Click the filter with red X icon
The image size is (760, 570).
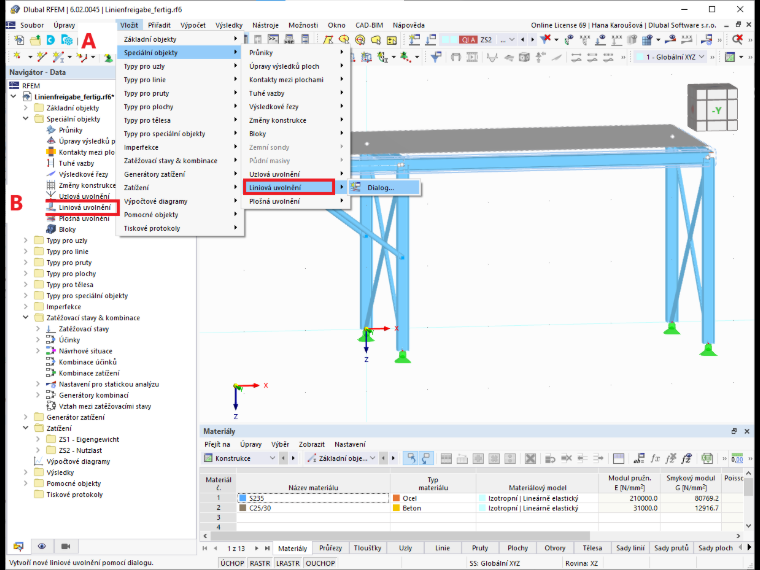click(546, 39)
